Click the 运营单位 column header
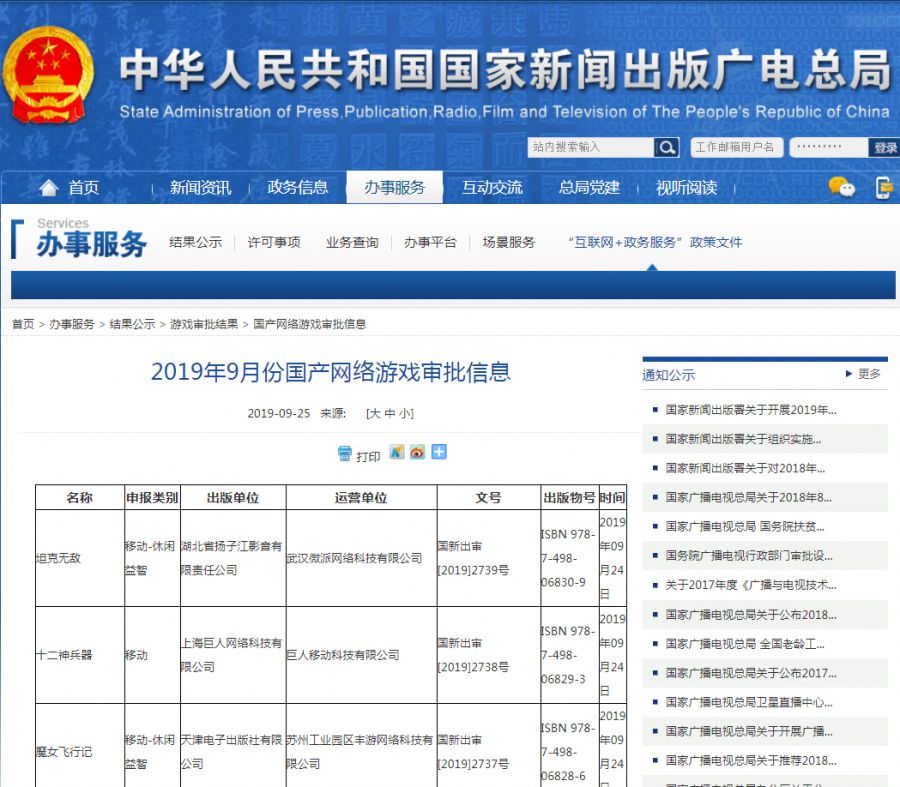 pos(361,497)
